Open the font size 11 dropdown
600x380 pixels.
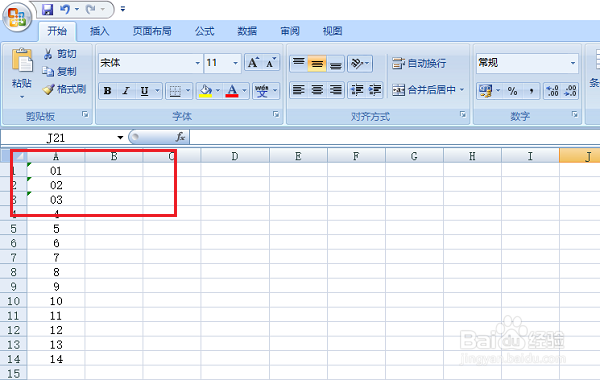pyautogui.click(x=235, y=63)
